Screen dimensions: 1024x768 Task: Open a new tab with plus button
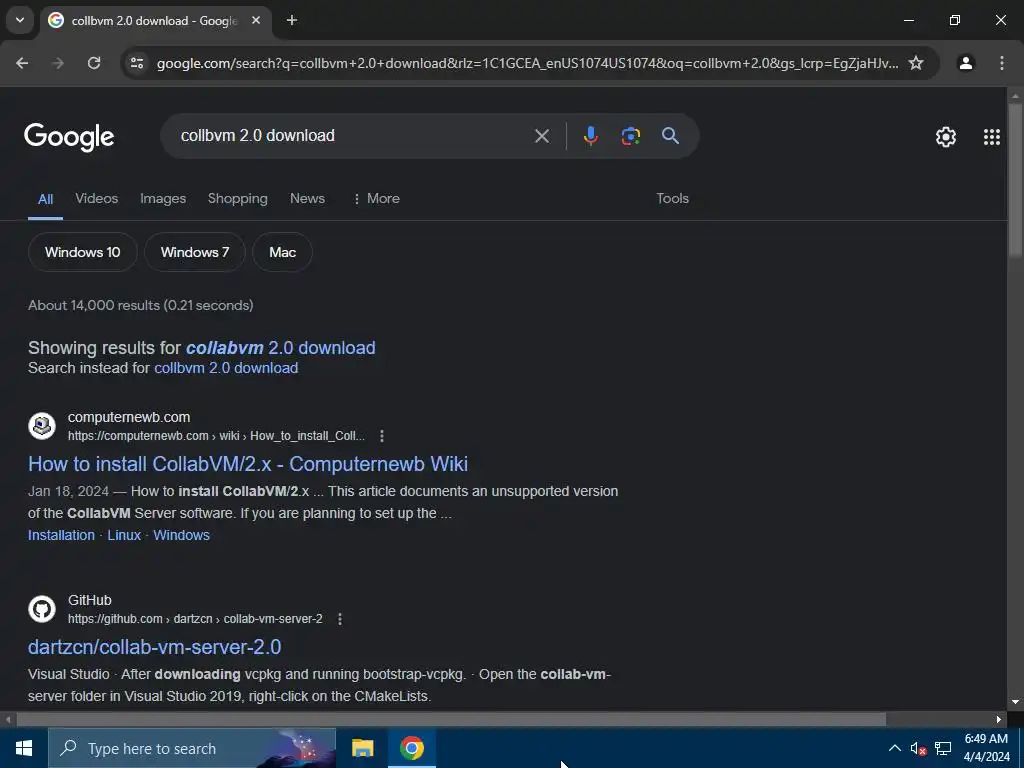pos(292,20)
